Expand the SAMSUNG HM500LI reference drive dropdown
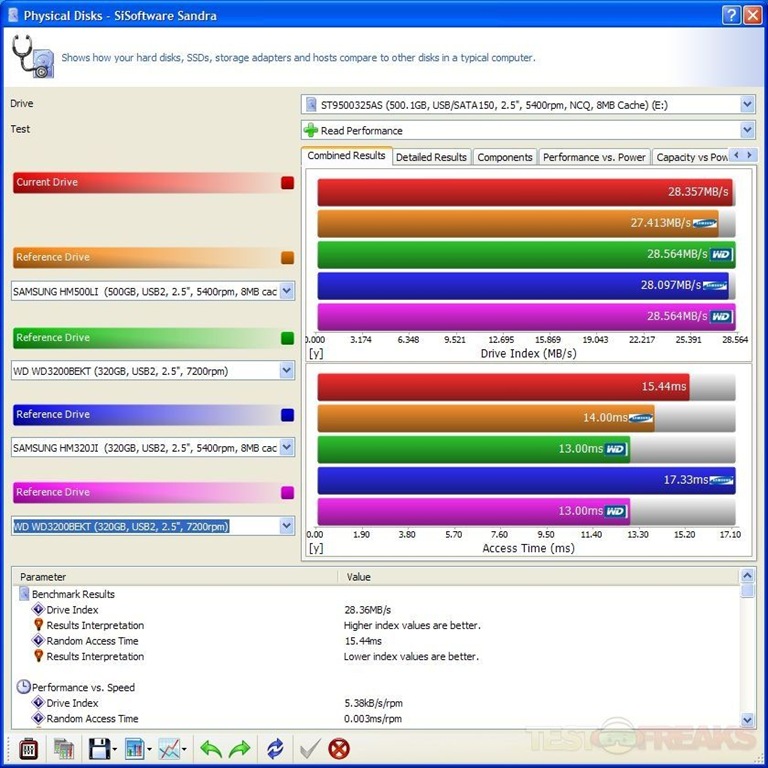Screen dimensions: 768x768 click(x=287, y=291)
